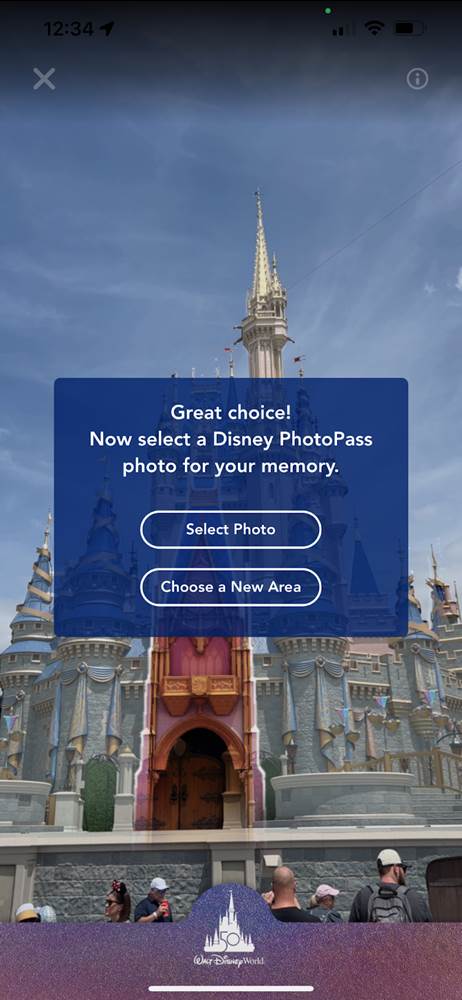462x1000 pixels.
Task: Tap the 'Great choice!' heading text
Action: click(x=230, y=412)
